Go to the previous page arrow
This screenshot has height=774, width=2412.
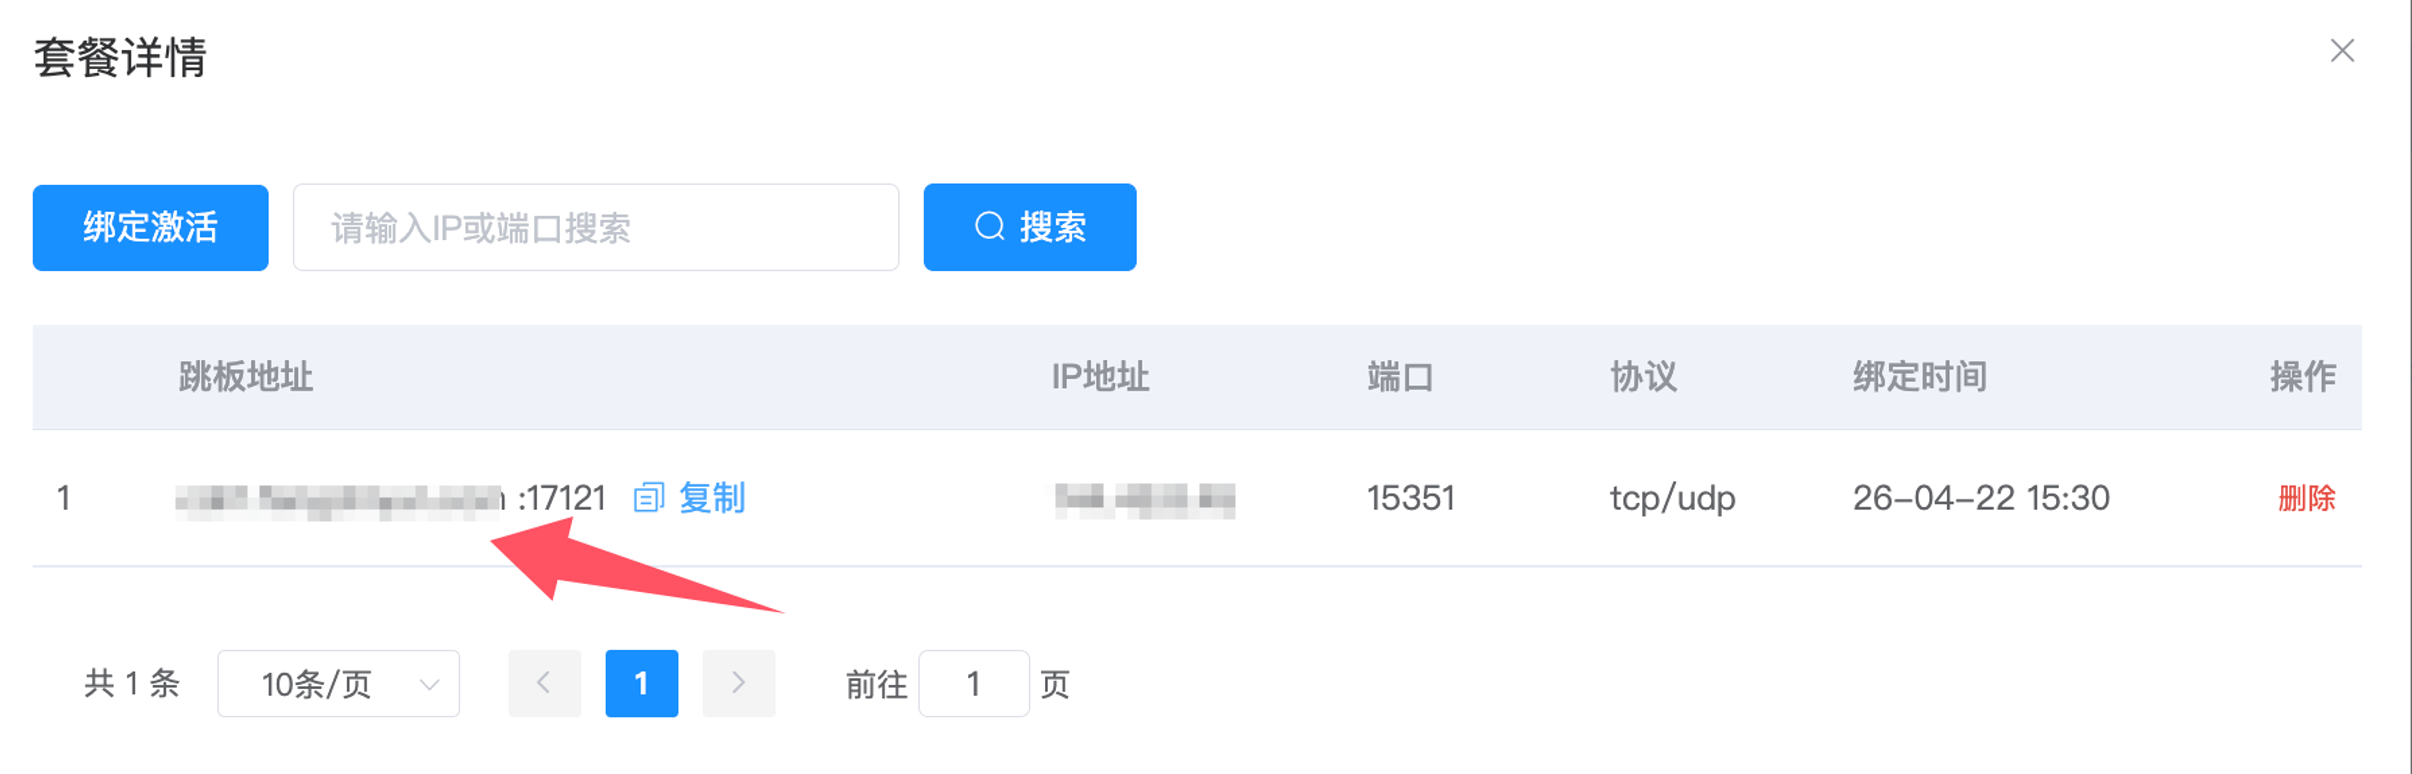pos(544,683)
